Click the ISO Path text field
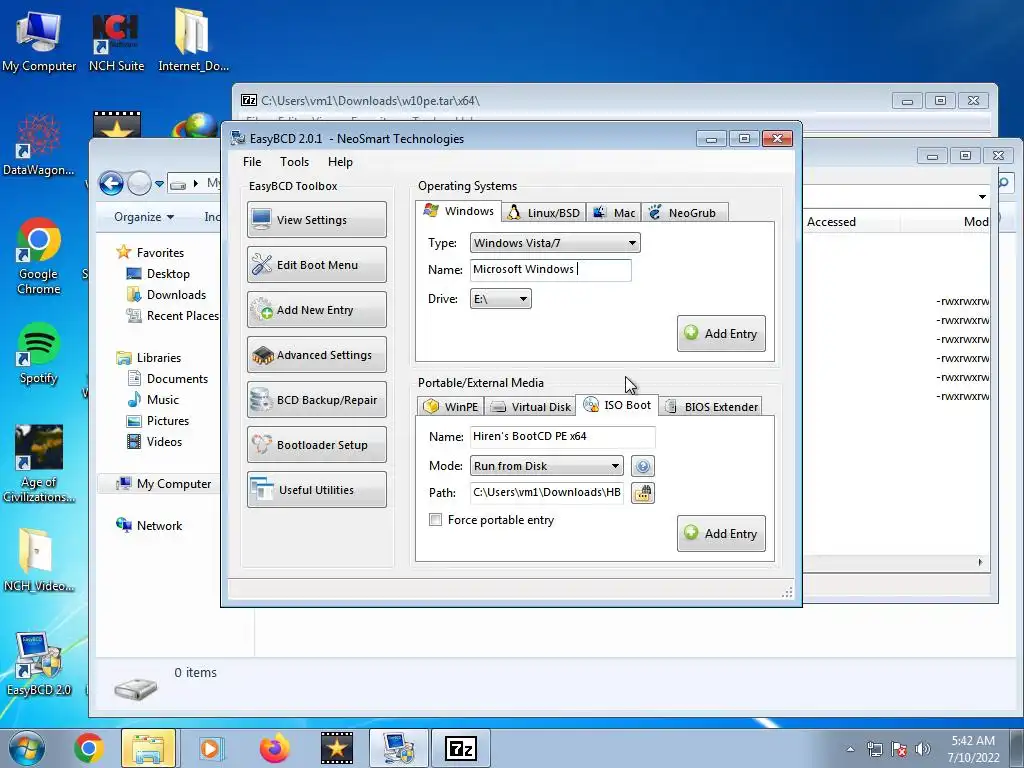The height and width of the screenshot is (768, 1024). point(547,492)
